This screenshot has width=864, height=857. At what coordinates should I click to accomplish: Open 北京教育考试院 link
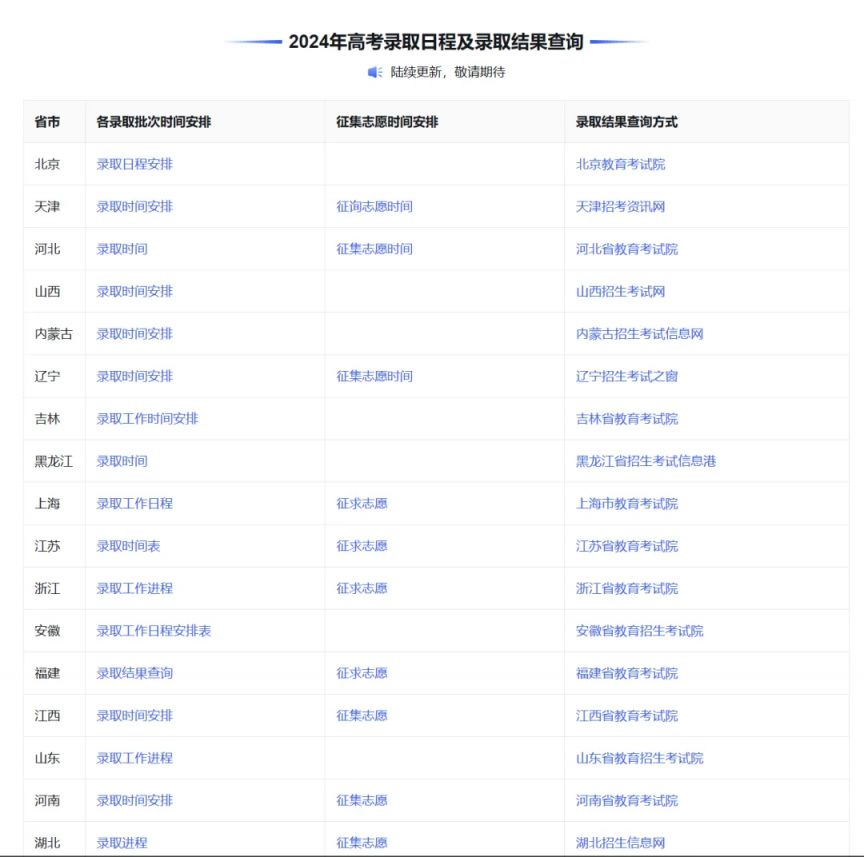point(620,164)
